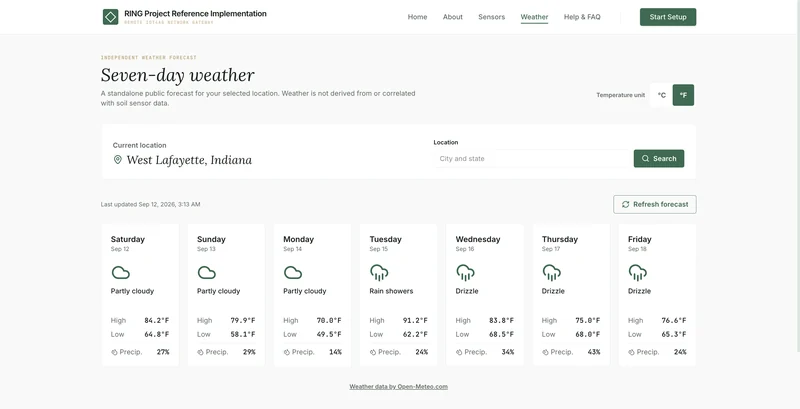Click the Friday drizzle icon

click(638, 272)
